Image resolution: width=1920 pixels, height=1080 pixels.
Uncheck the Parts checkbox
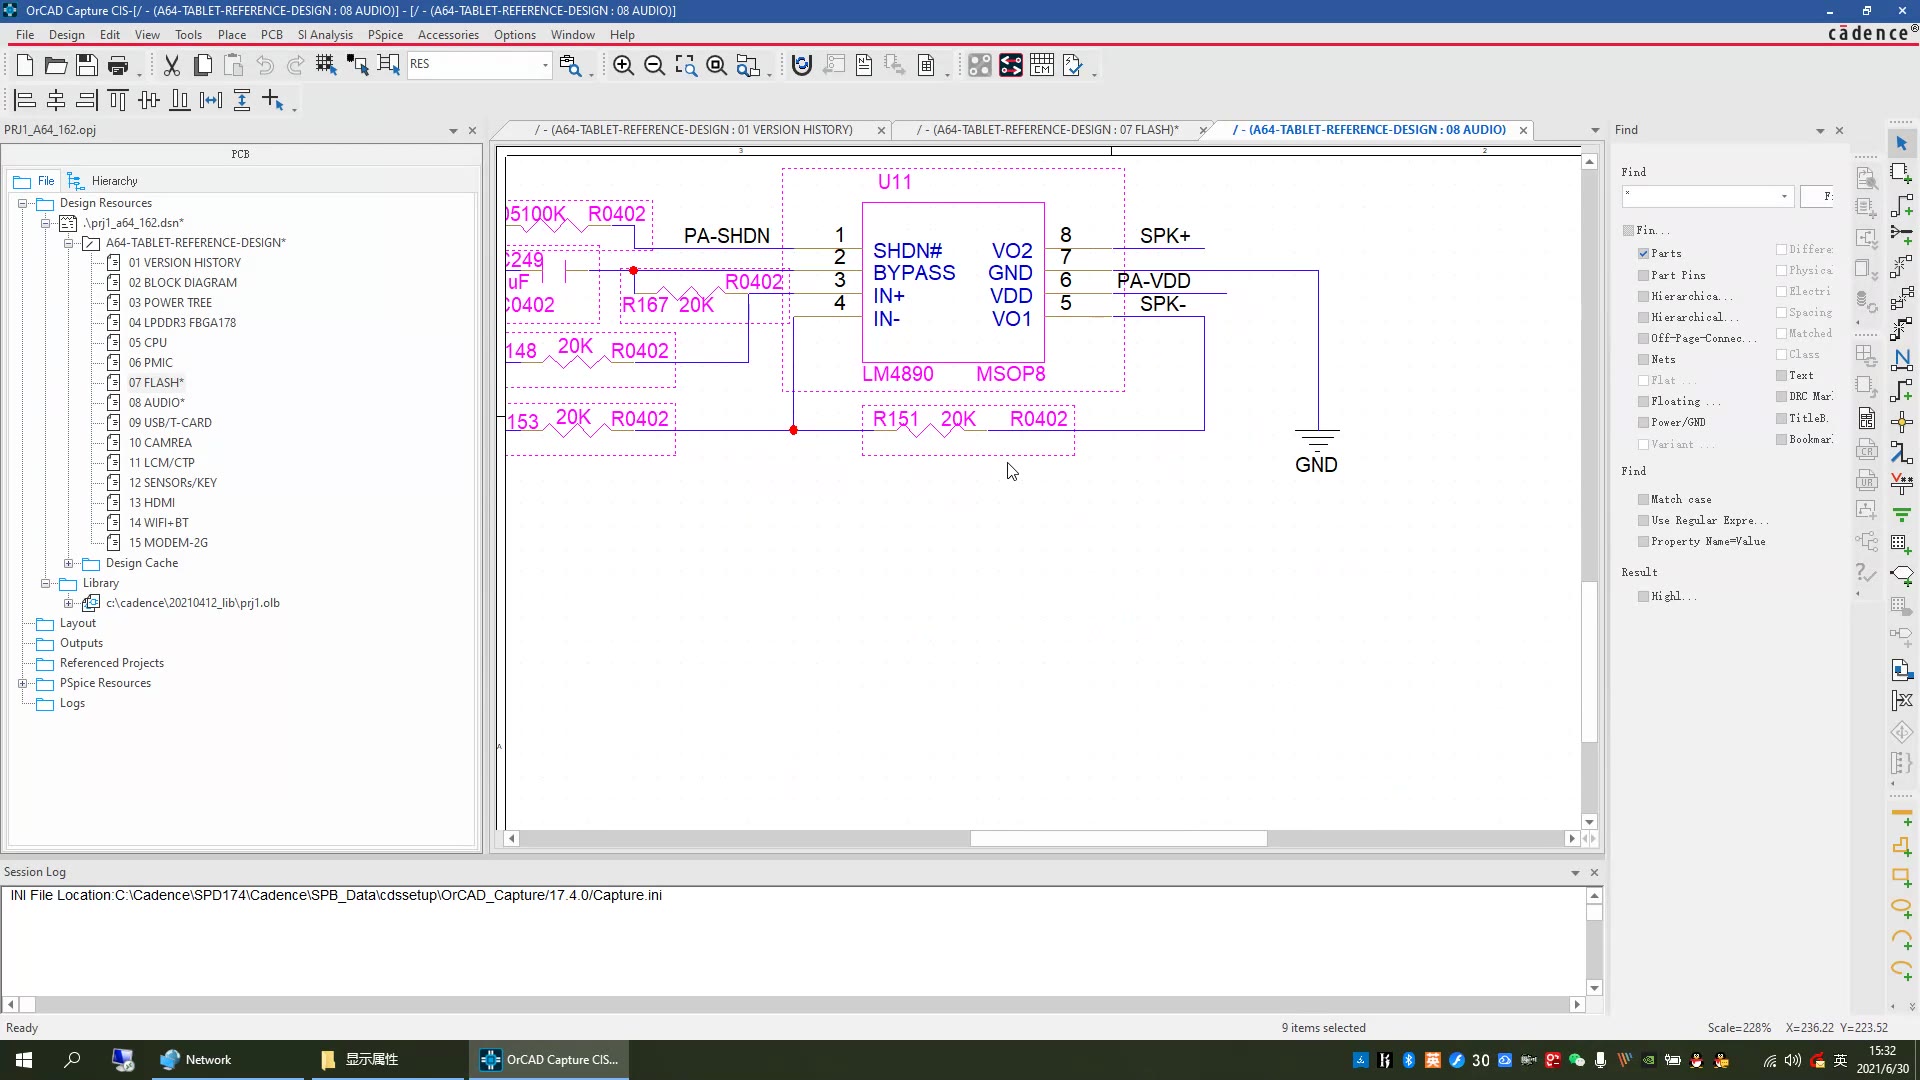[x=1643, y=254]
